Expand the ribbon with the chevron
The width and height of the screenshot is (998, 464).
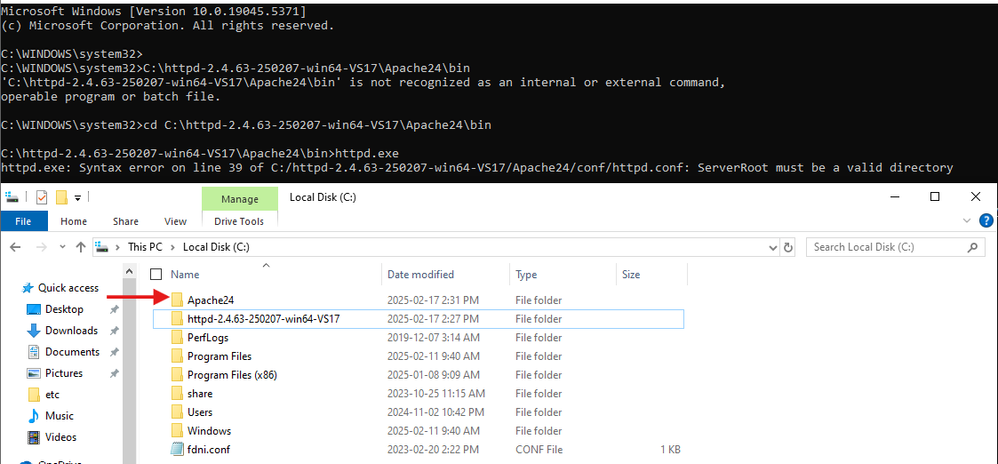pyautogui.click(x=967, y=220)
